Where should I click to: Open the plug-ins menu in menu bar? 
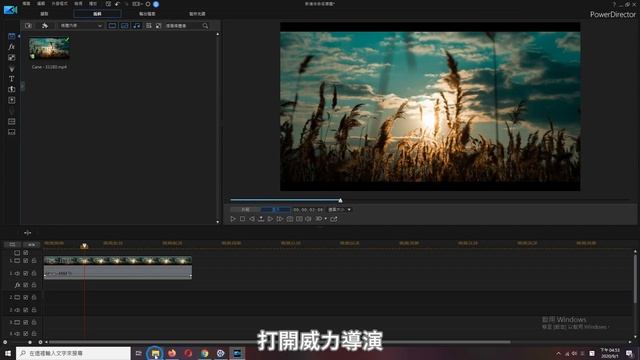[x=60, y=3]
